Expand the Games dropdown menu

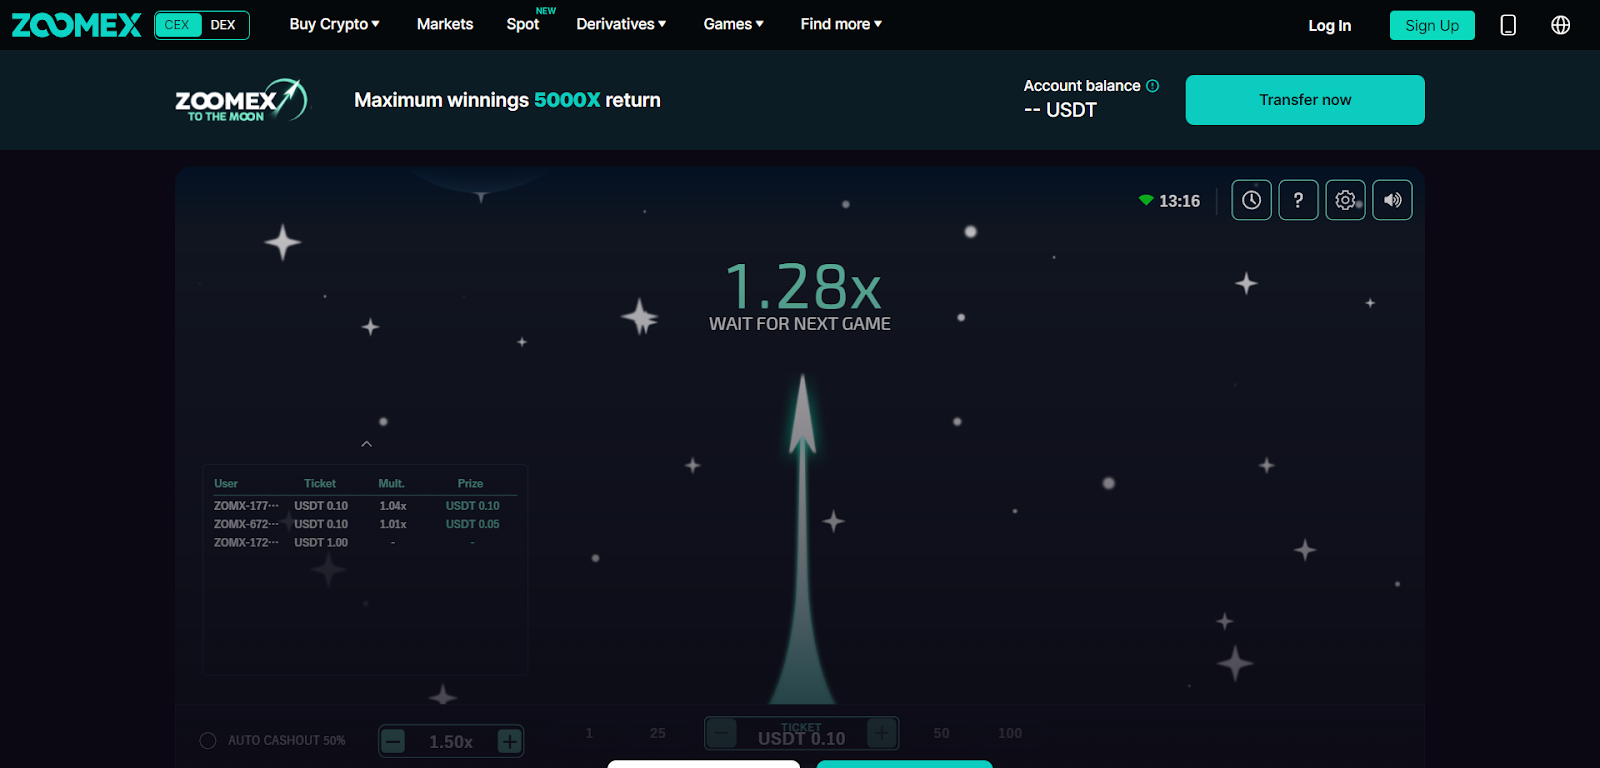(733, 24)
